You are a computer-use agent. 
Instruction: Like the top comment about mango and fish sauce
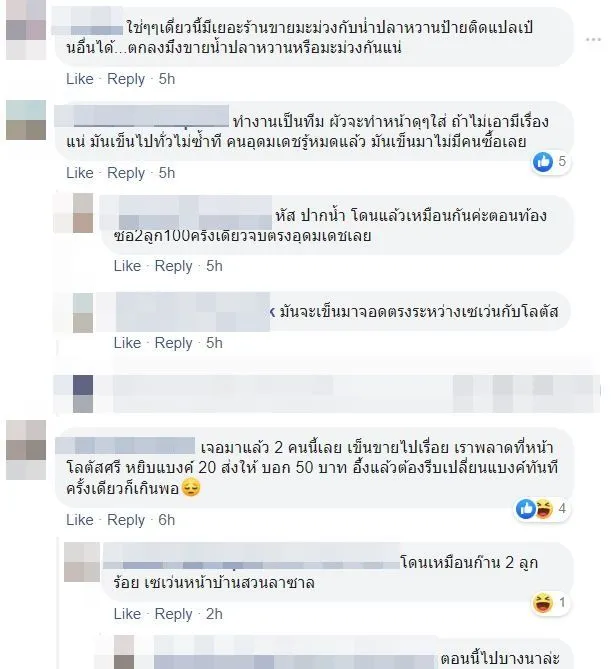coord(80,79)
